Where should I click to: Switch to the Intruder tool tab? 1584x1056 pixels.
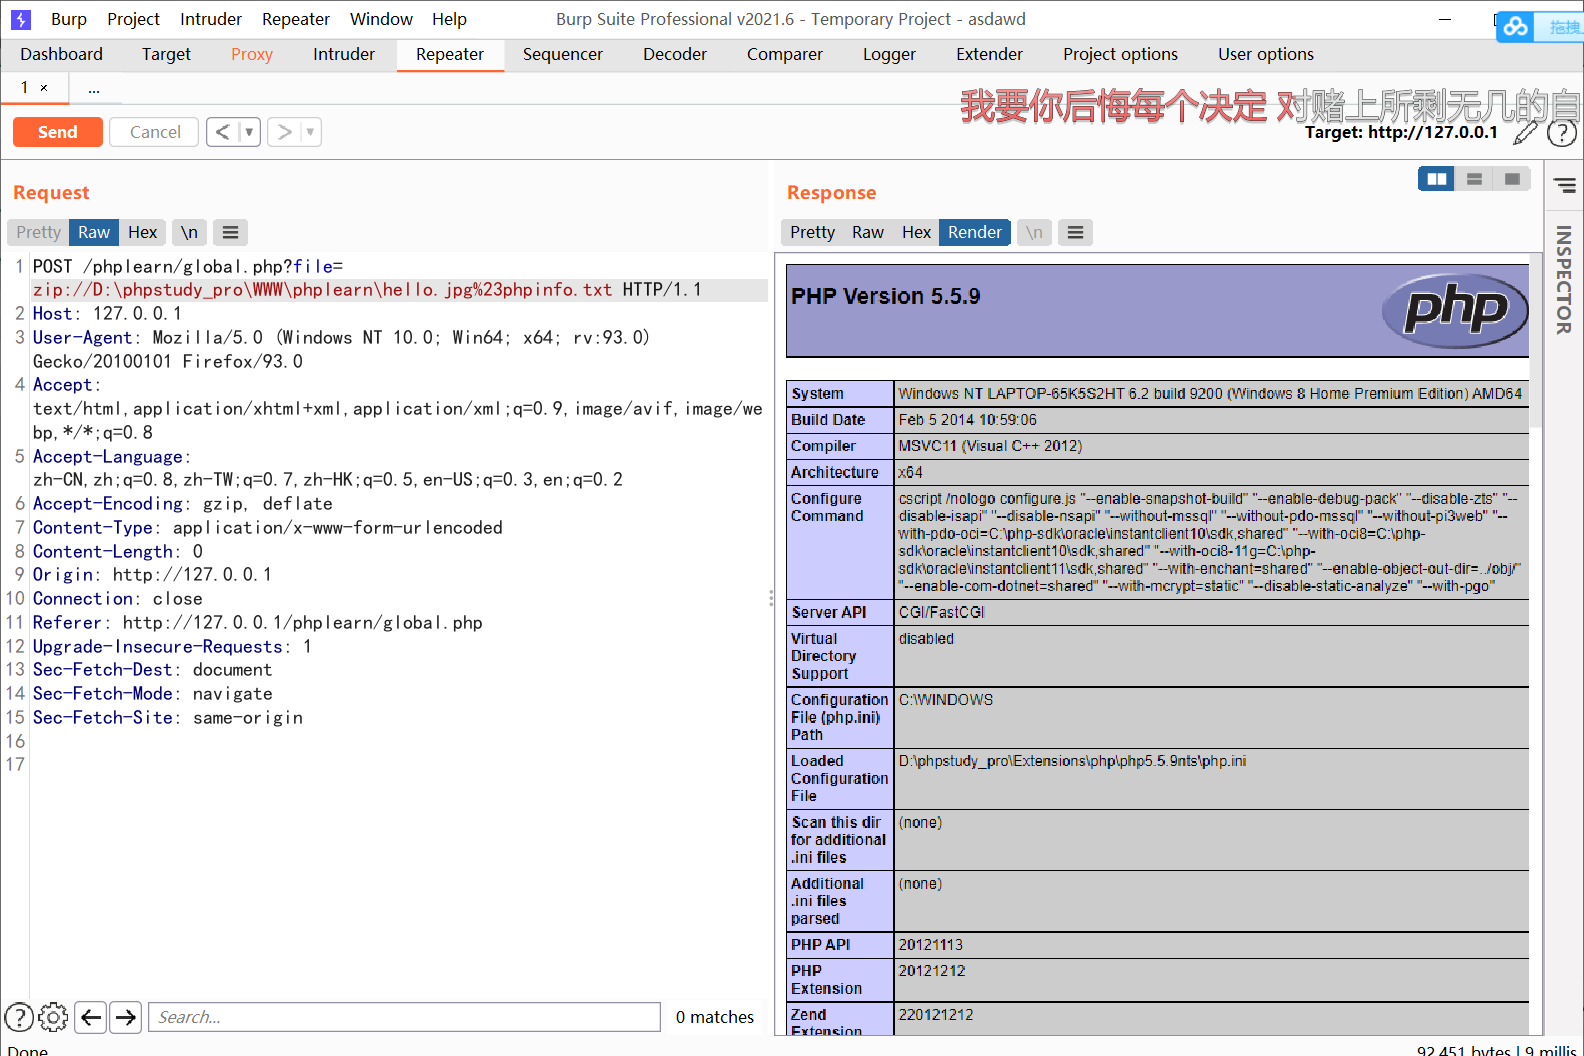click(344, 54)
